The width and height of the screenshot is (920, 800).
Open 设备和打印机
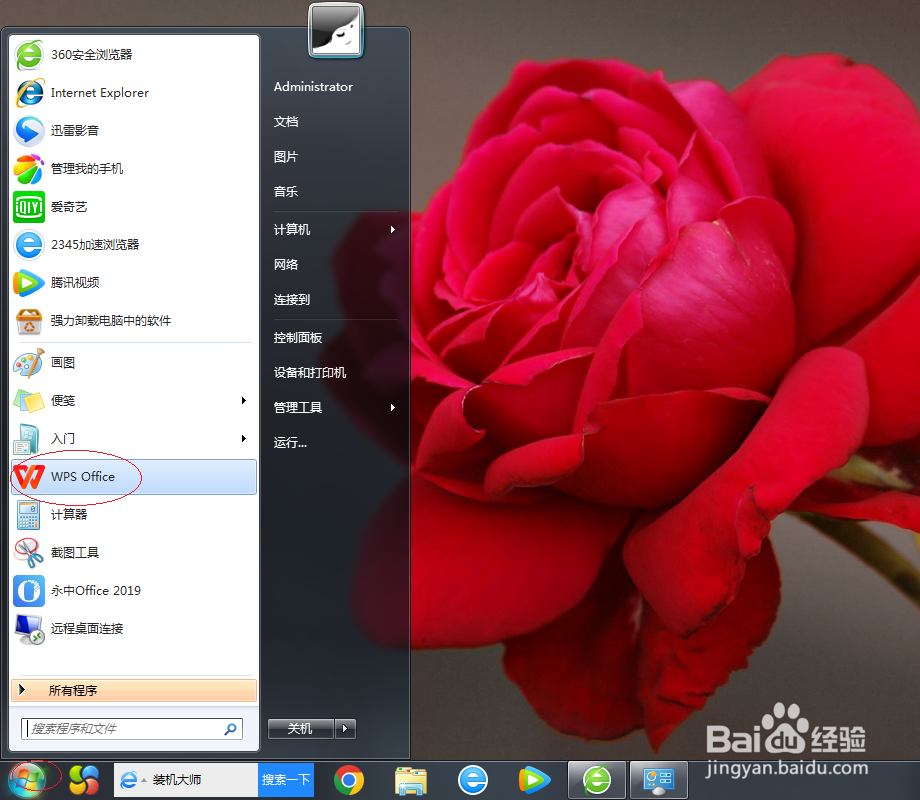[x=310, y=373]
